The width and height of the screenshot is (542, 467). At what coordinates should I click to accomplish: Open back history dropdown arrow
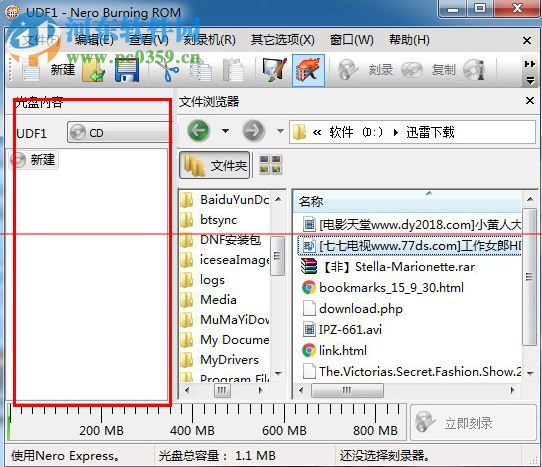pos(225,131)
